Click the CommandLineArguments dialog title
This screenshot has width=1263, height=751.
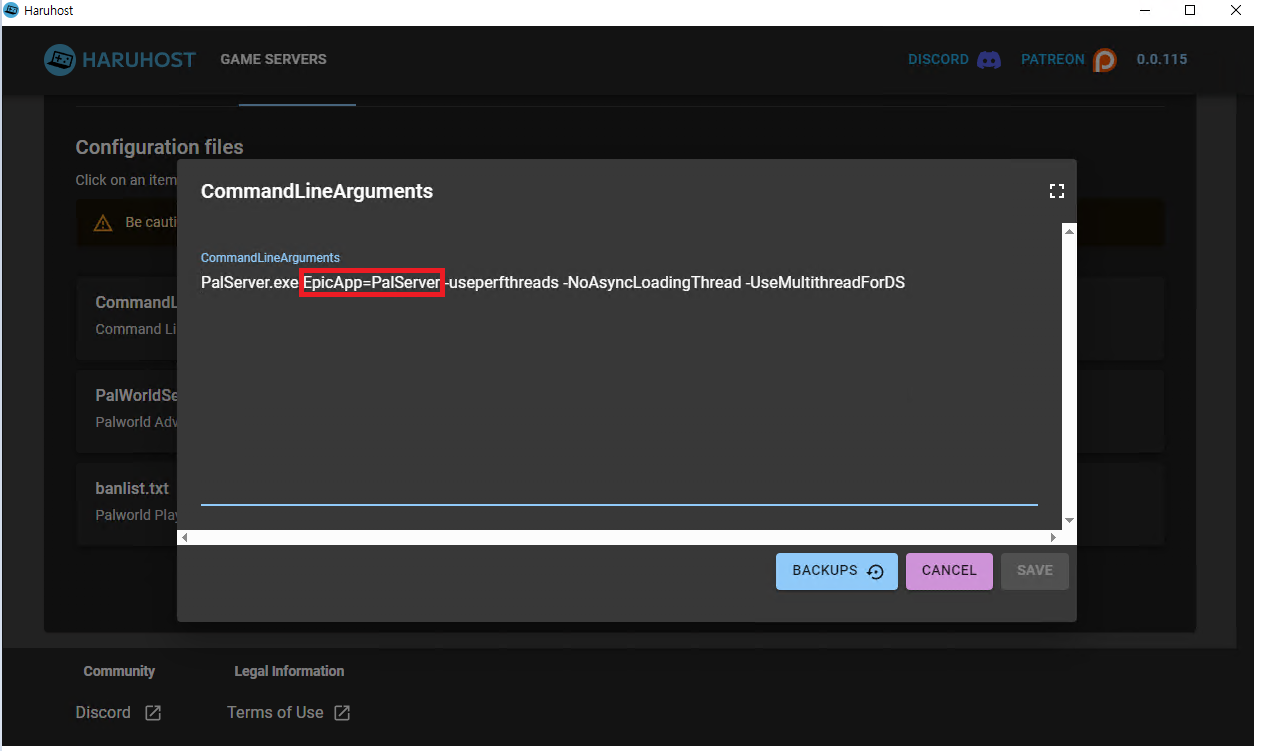(x=317, y=191)
